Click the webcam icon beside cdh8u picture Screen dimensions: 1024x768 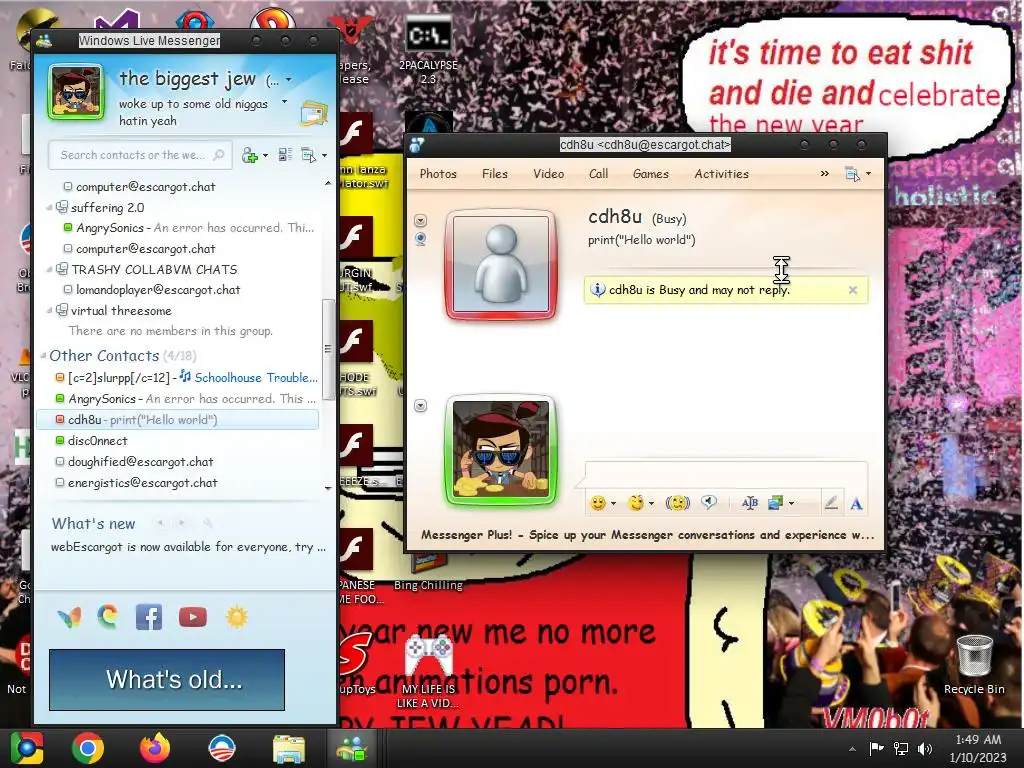pyautogui.click(x=421, y=239)
